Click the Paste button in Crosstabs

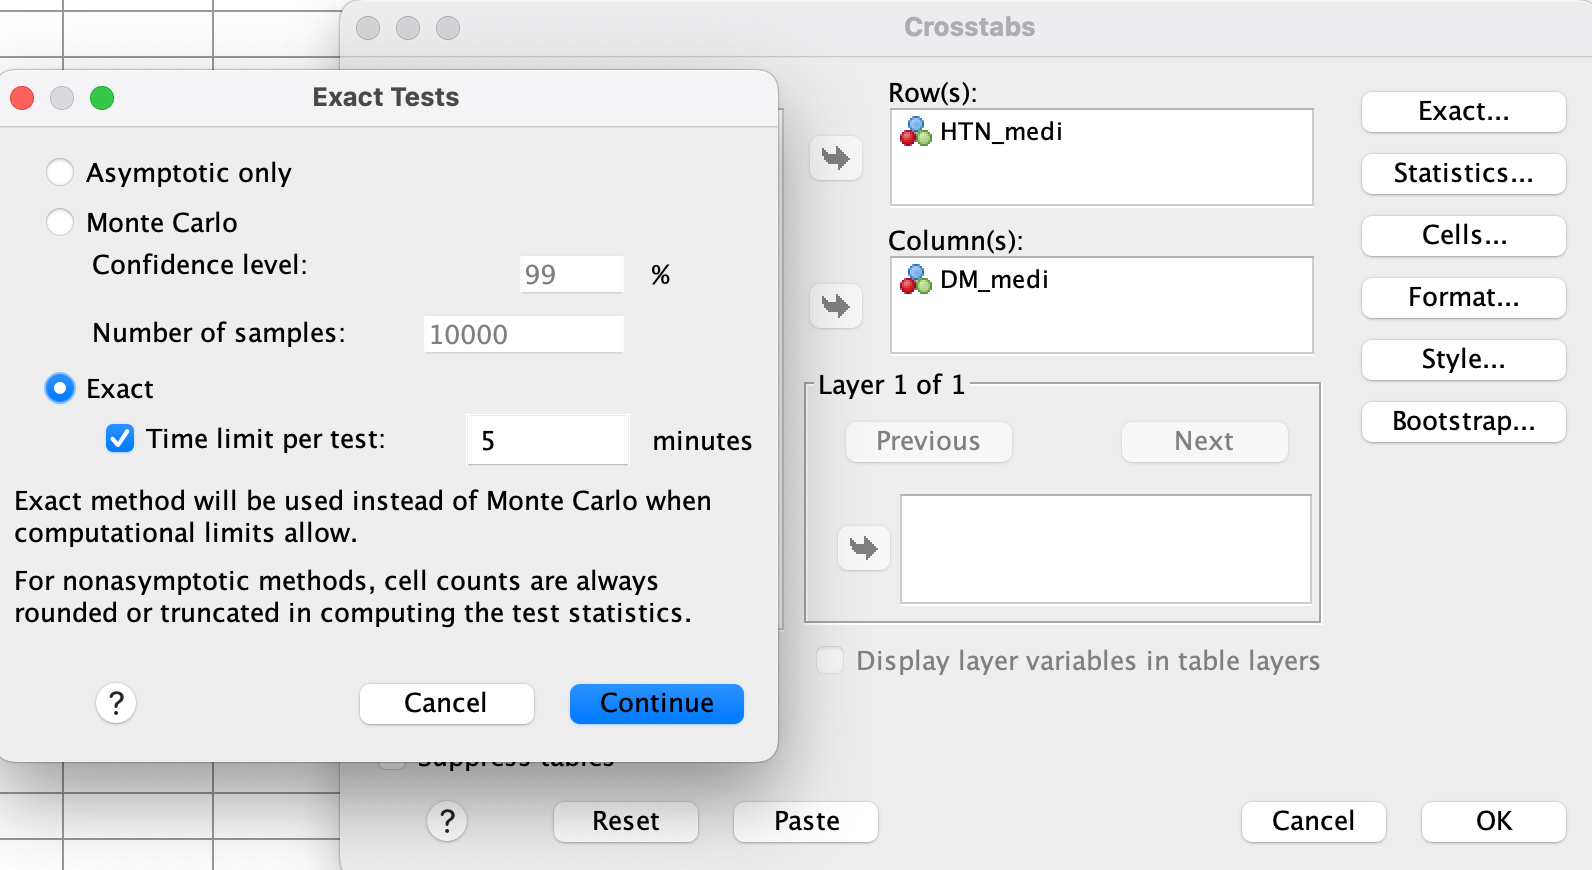click(806, 821)
